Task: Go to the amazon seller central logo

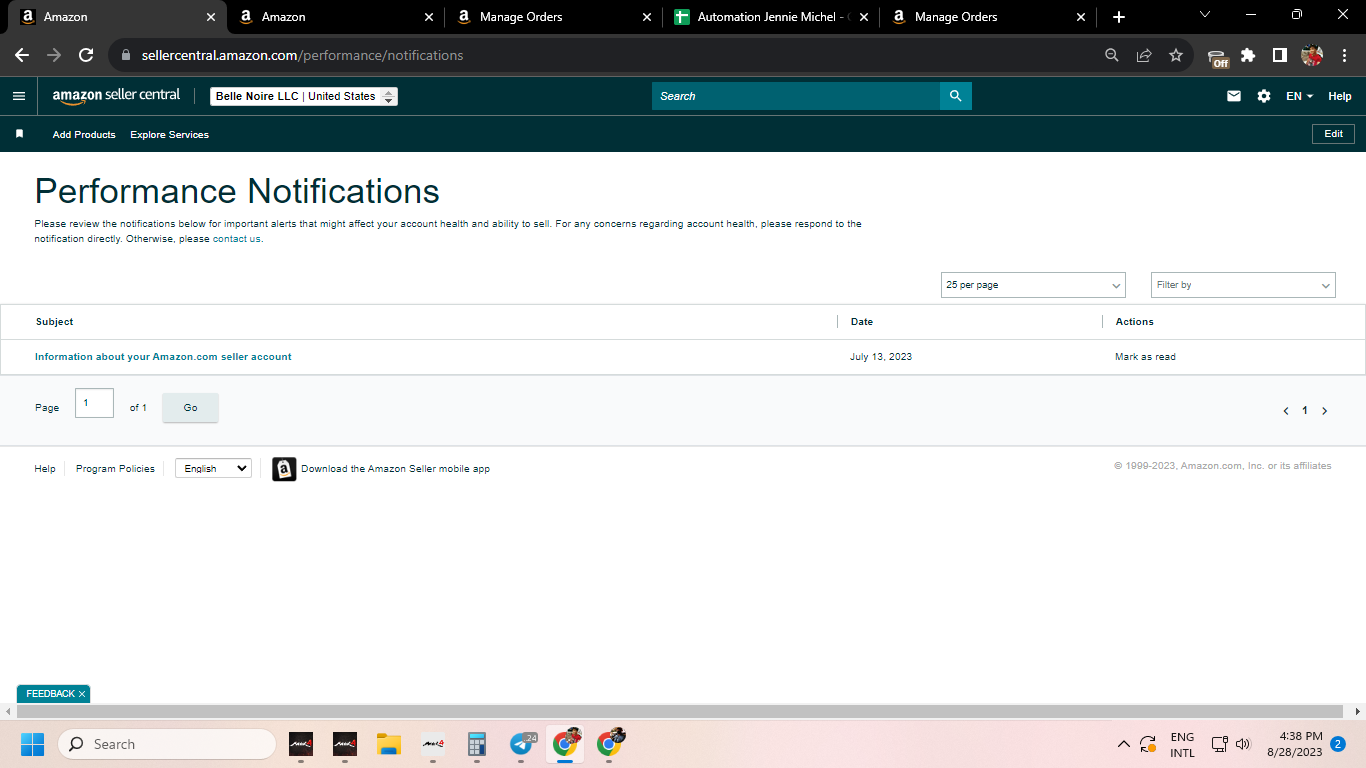Action: pos(116,96)
